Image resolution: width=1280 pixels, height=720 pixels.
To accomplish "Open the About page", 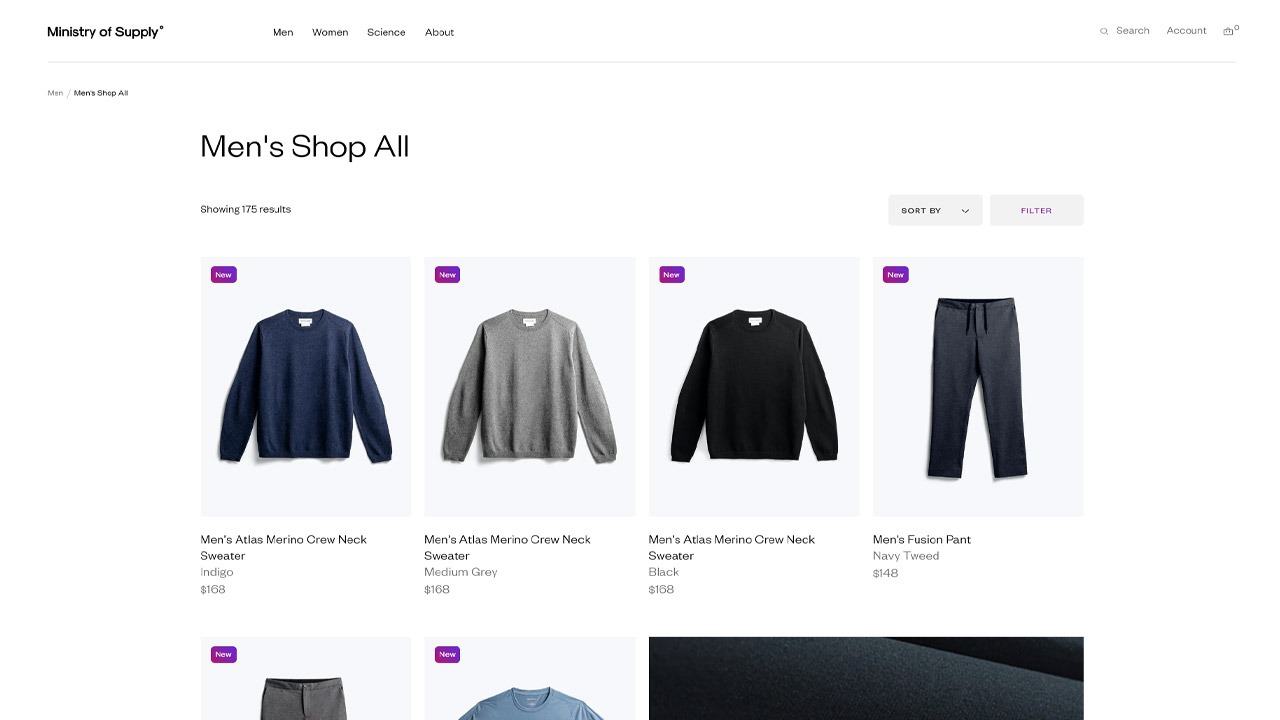I will [x=439, y=32].
